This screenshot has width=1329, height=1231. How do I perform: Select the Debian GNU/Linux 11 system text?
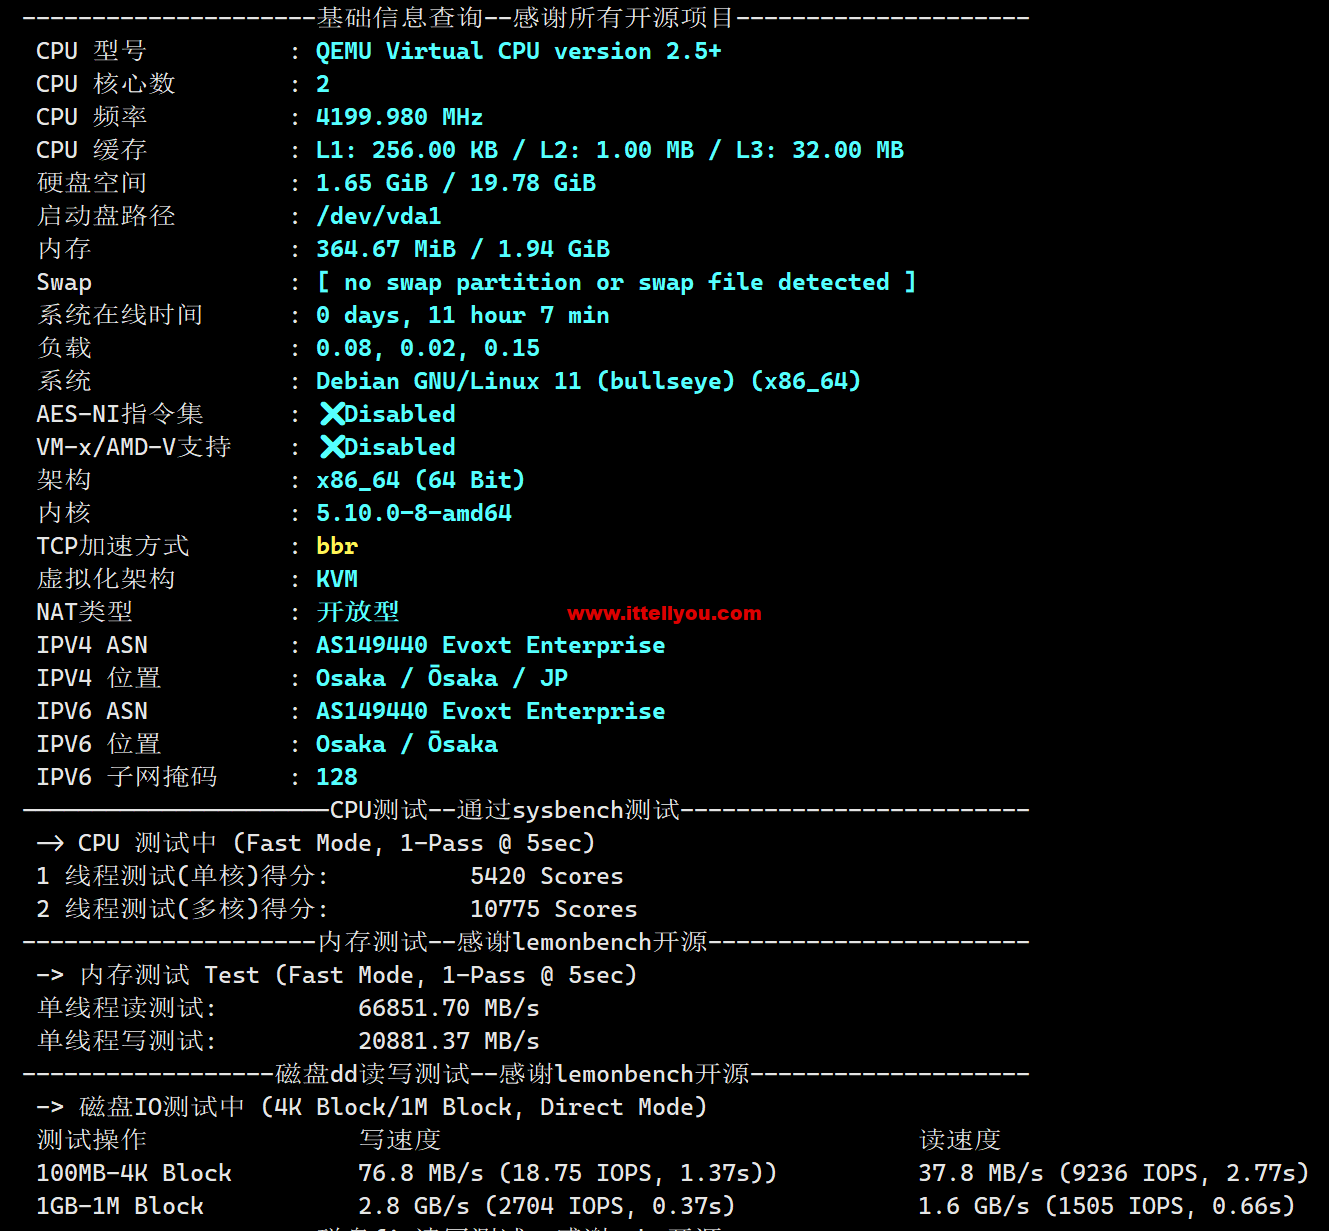[587, 381]
